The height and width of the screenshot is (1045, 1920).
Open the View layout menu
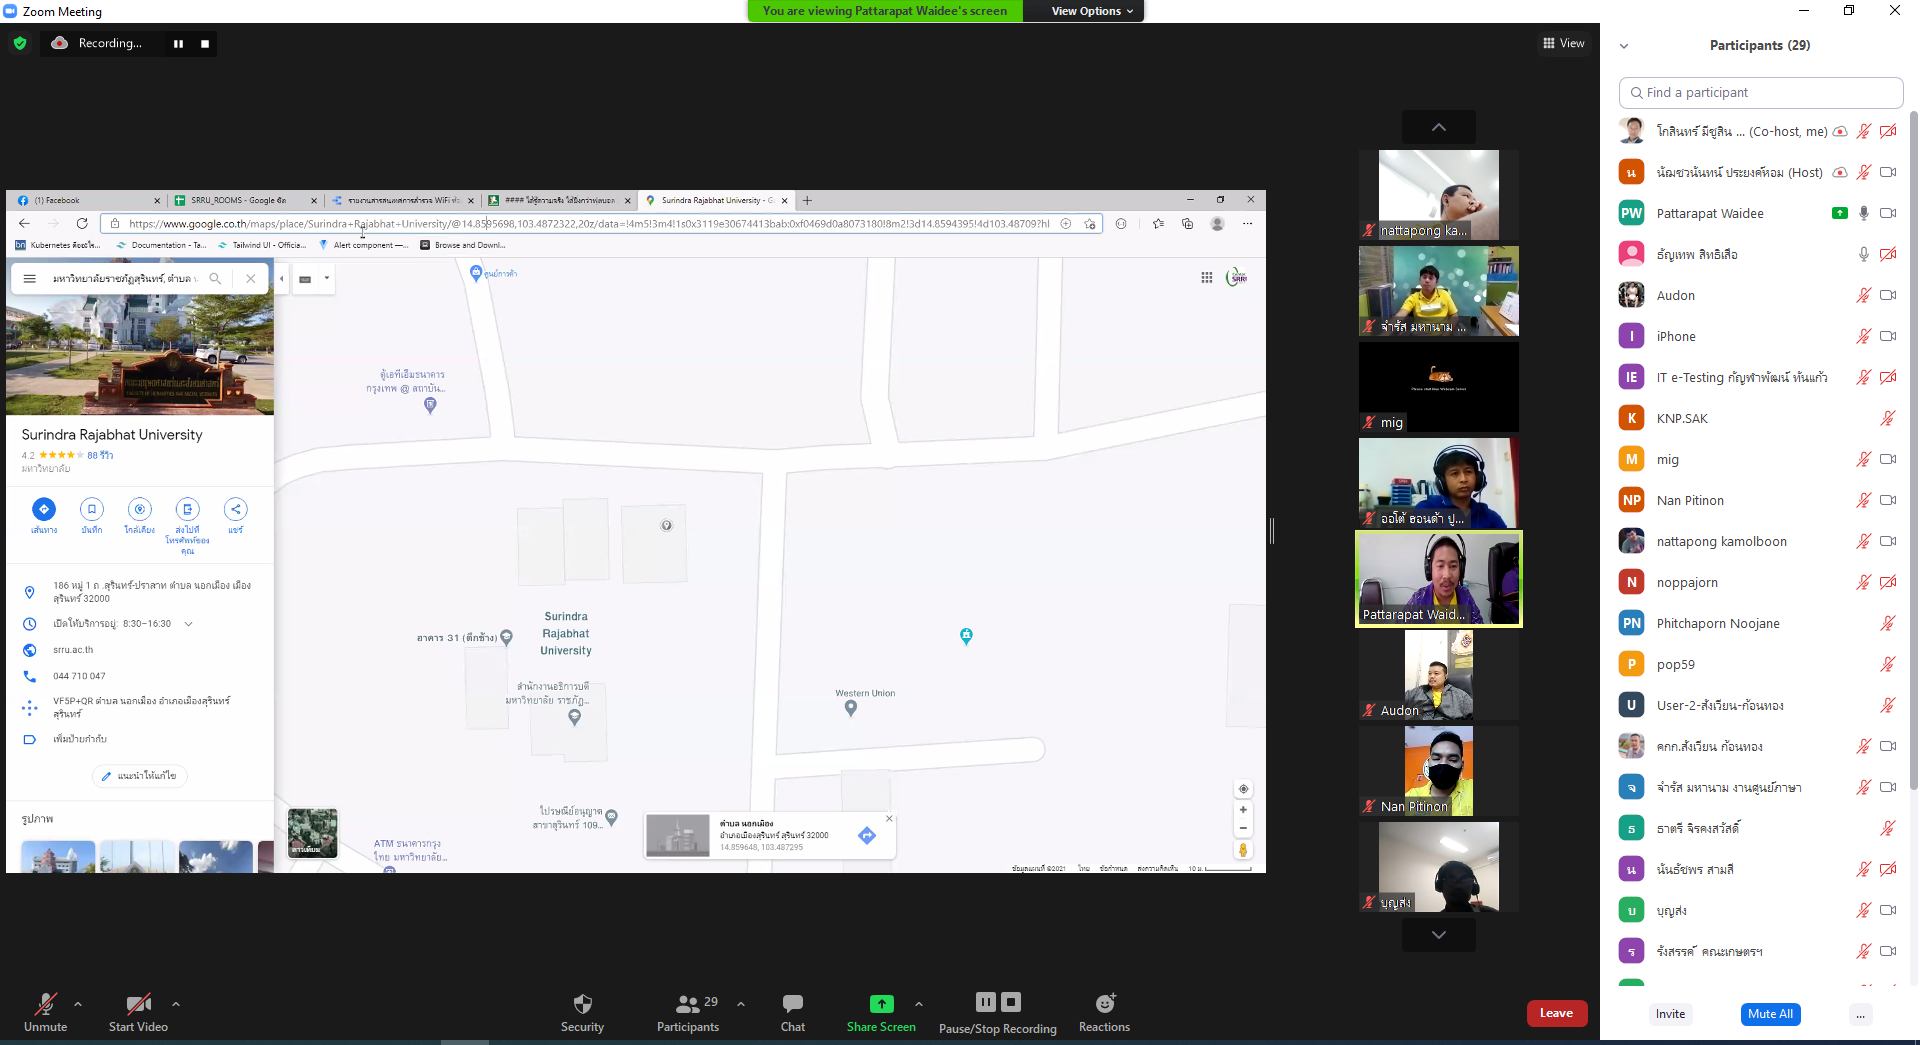coord(1563,43)
